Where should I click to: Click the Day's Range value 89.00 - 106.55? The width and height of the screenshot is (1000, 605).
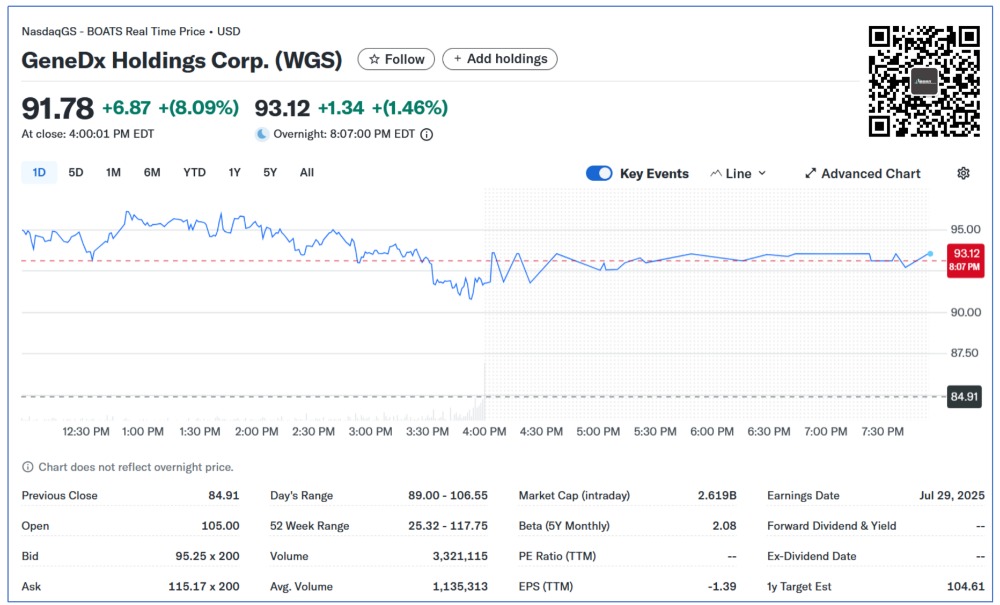(x=448, y=495)
